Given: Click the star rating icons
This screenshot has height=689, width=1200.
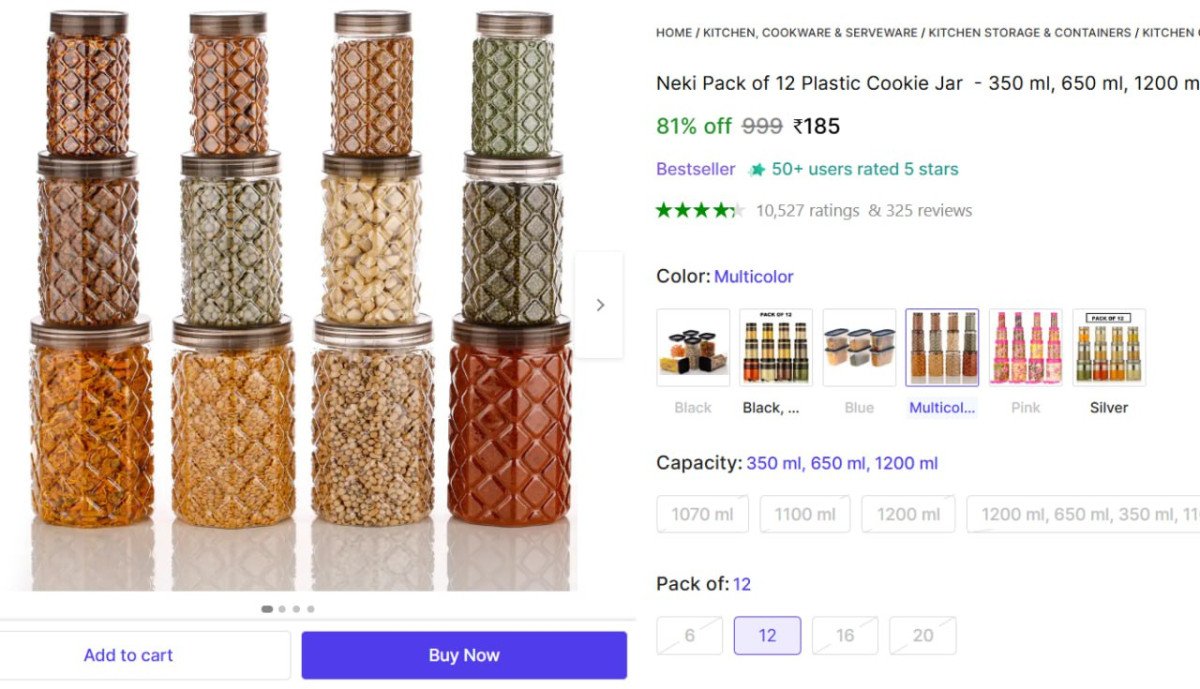Looking at the screenshot, I should pyautogui.click(x=700, y=210).
